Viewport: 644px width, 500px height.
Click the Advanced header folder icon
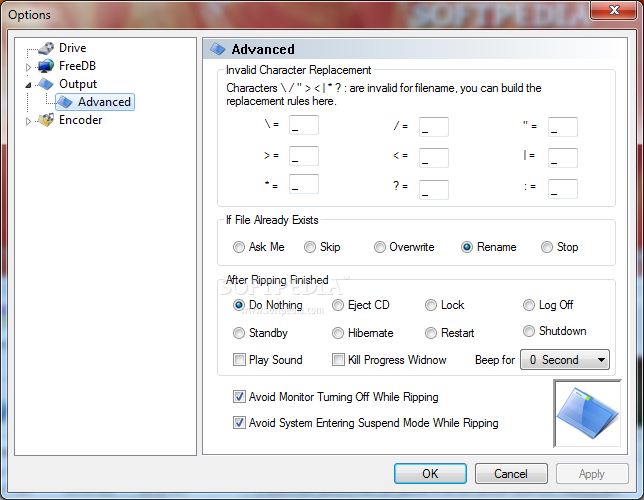[x=218, y=49]
